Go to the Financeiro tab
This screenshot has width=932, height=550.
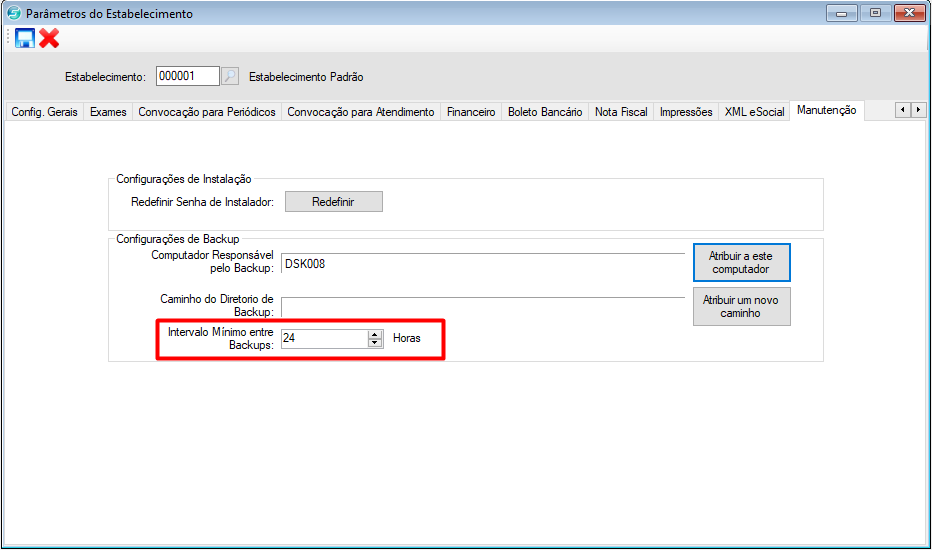(471, 112)
